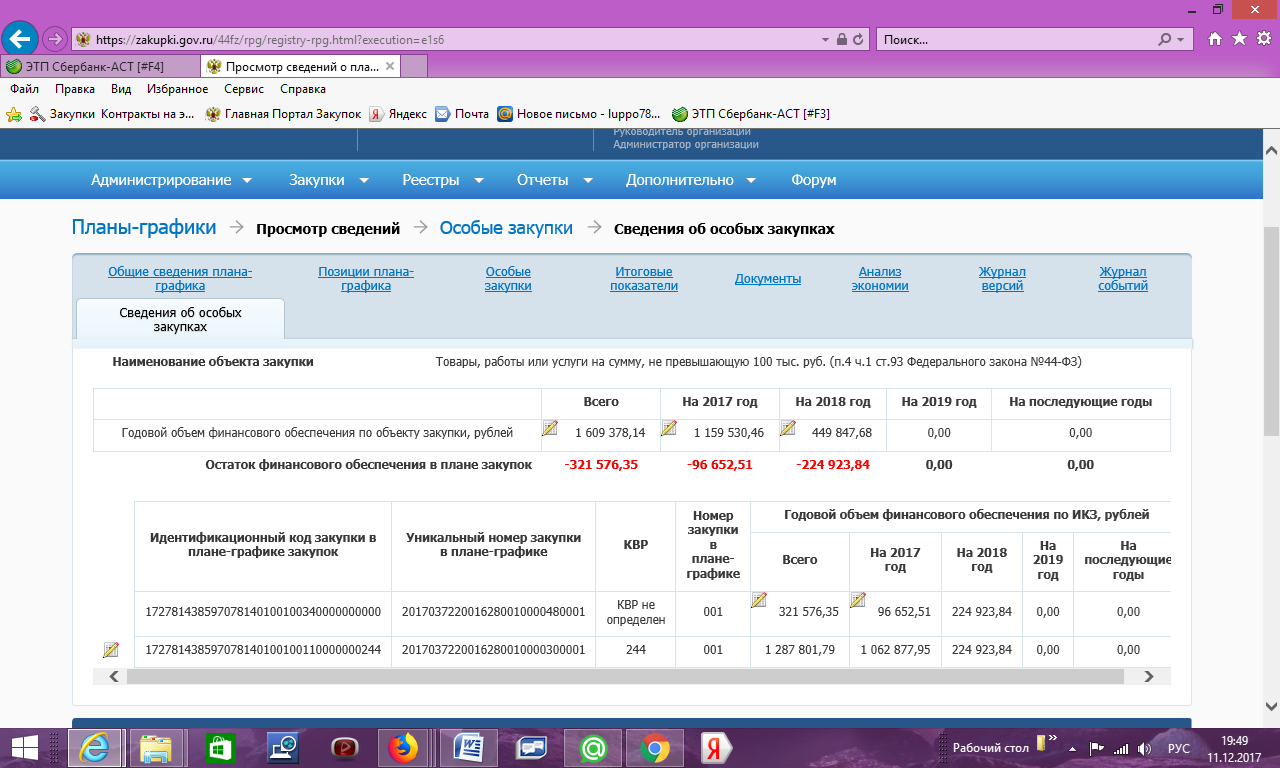Refresh the page with the reload icon
The image size is (1280, 768).
(x=859, y=39)
